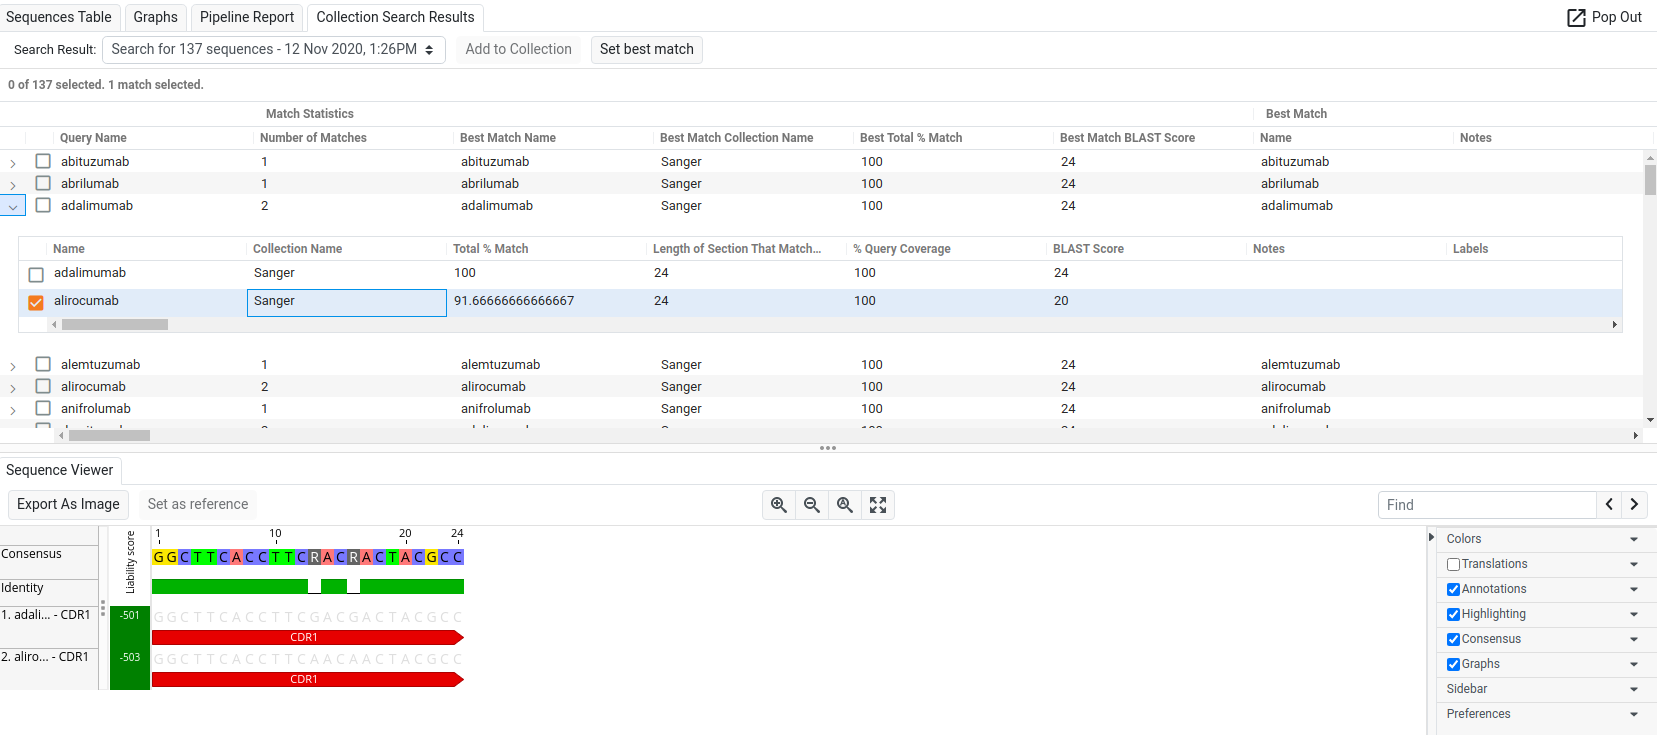Click Set best match button
This screenshot has width=1657, height=735.
[x=647, y=49]
